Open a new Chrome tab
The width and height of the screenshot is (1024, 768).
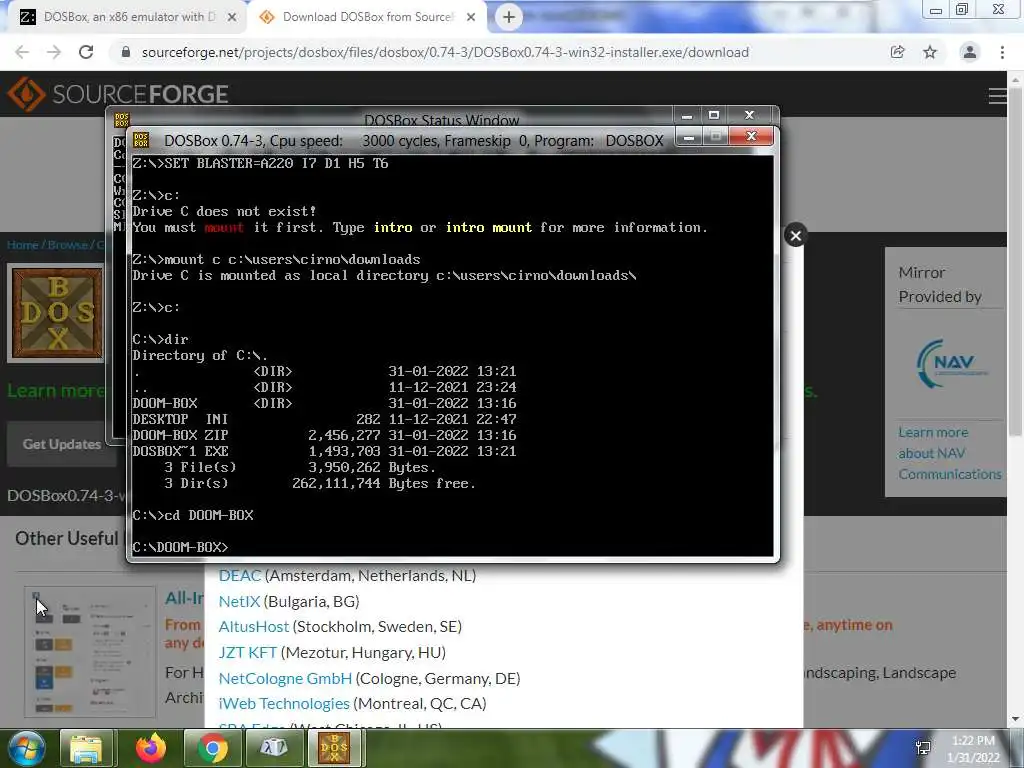click(509, 17)
